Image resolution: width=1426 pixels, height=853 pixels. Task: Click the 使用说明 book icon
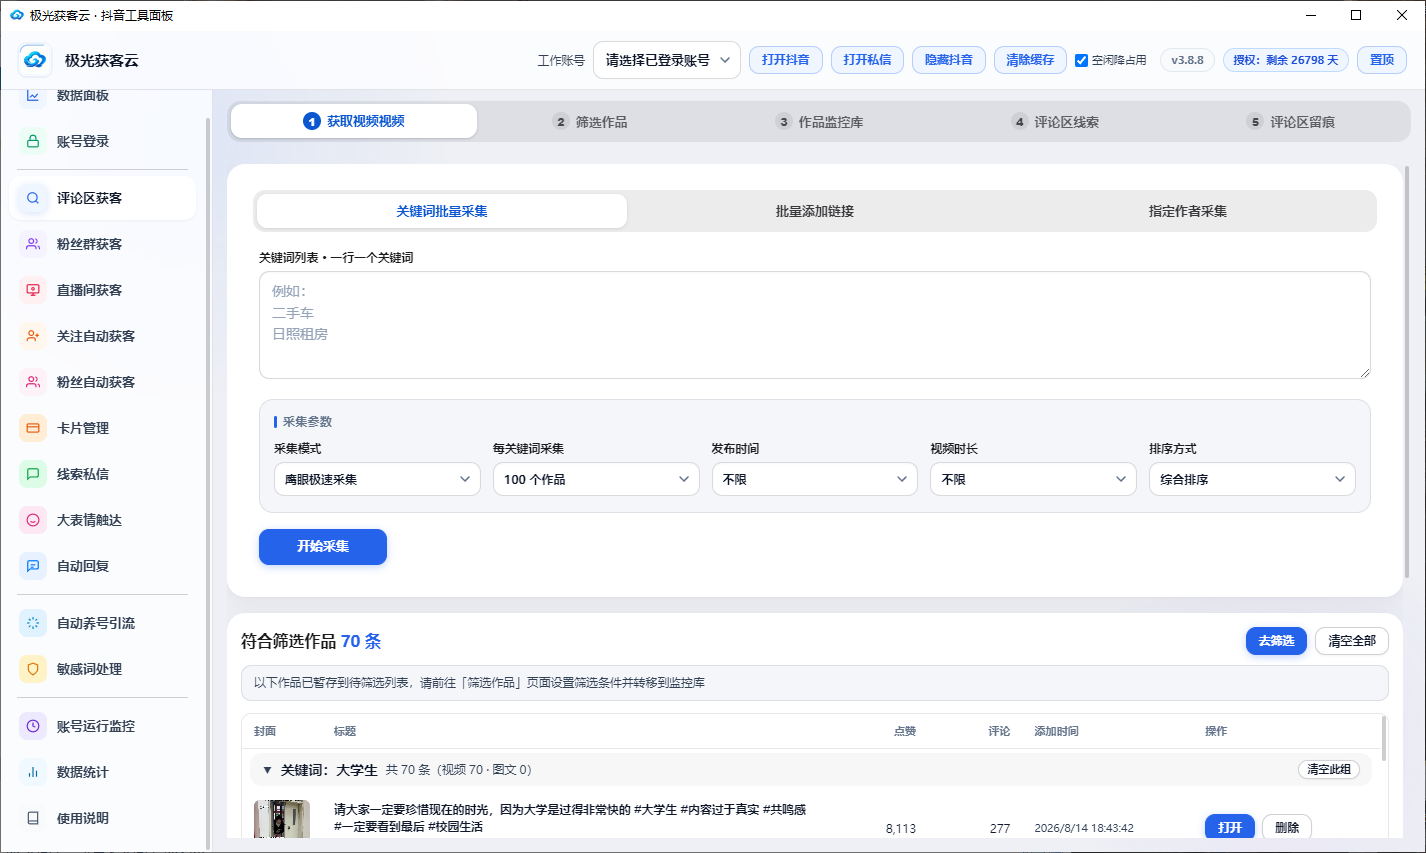(x=33, y=818)
